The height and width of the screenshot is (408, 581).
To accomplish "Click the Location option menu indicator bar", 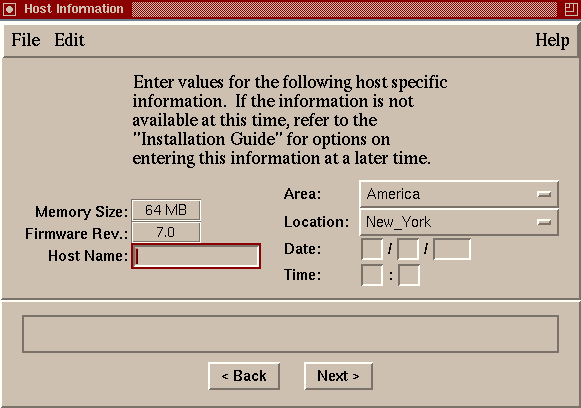I will point(544,222).
